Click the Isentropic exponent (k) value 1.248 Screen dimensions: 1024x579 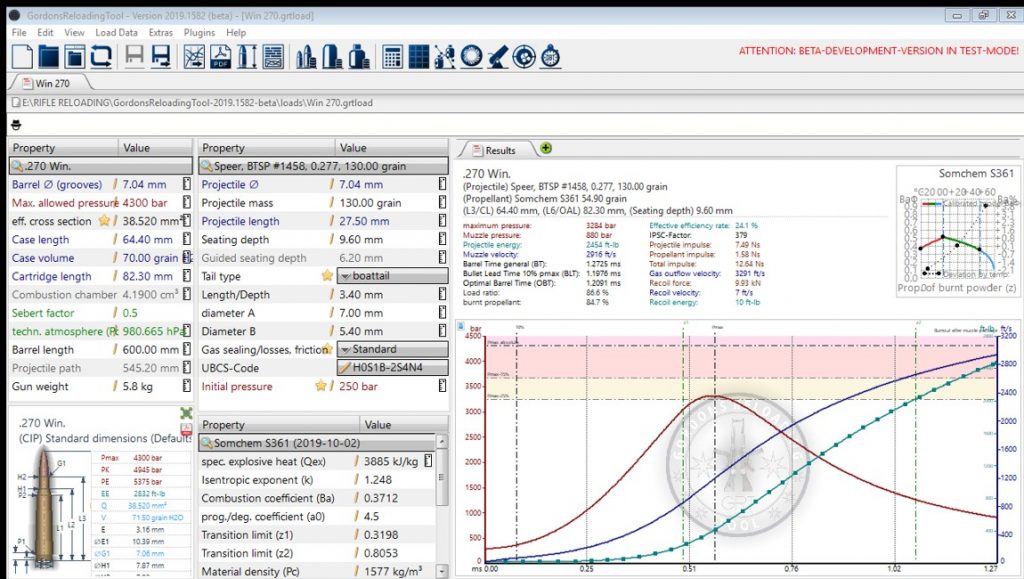coord(378,480)
